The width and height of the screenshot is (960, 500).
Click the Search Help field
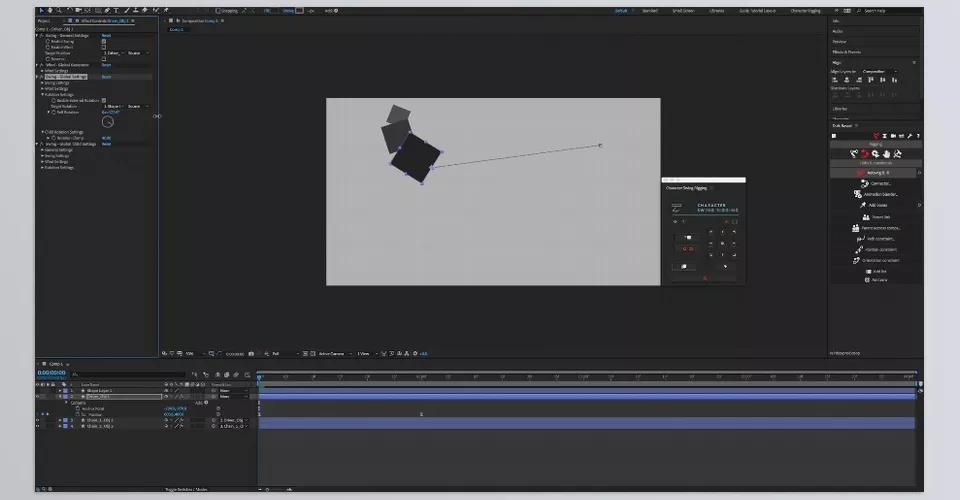[889, 10]
